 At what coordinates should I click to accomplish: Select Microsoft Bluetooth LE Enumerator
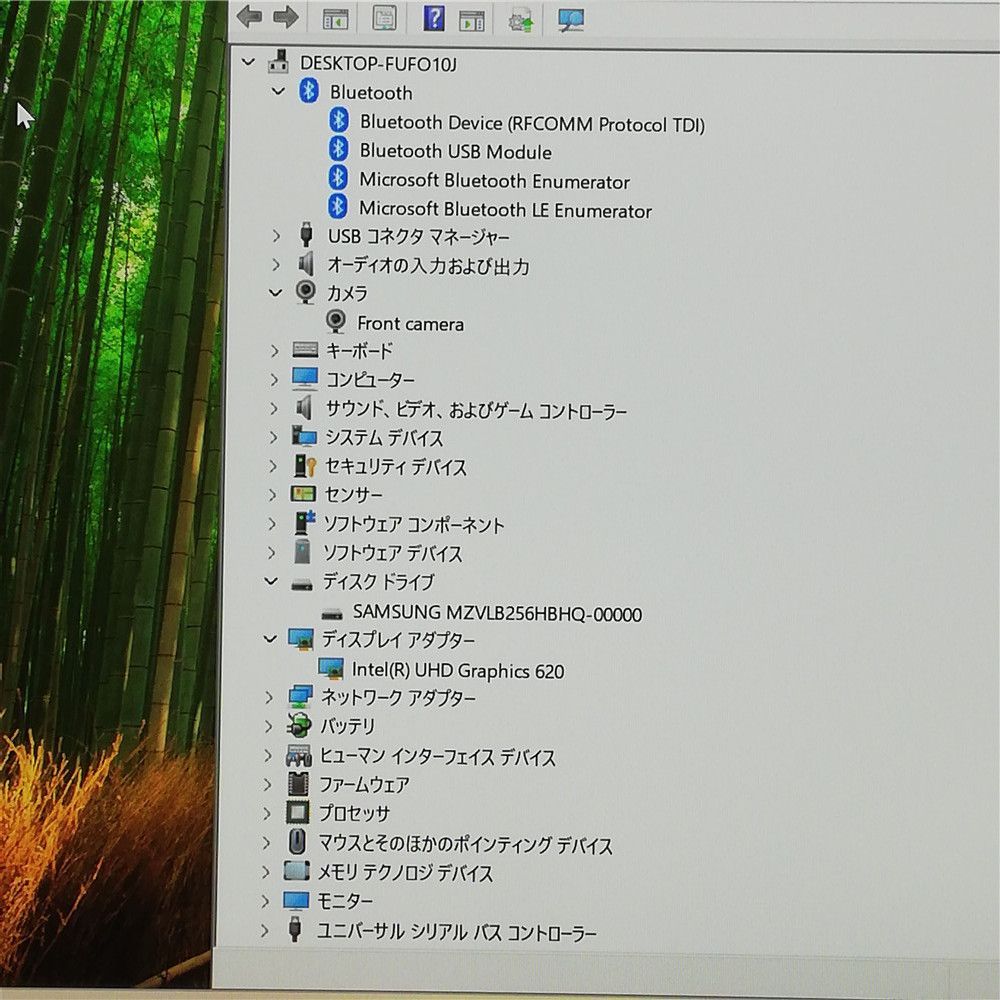505,209
